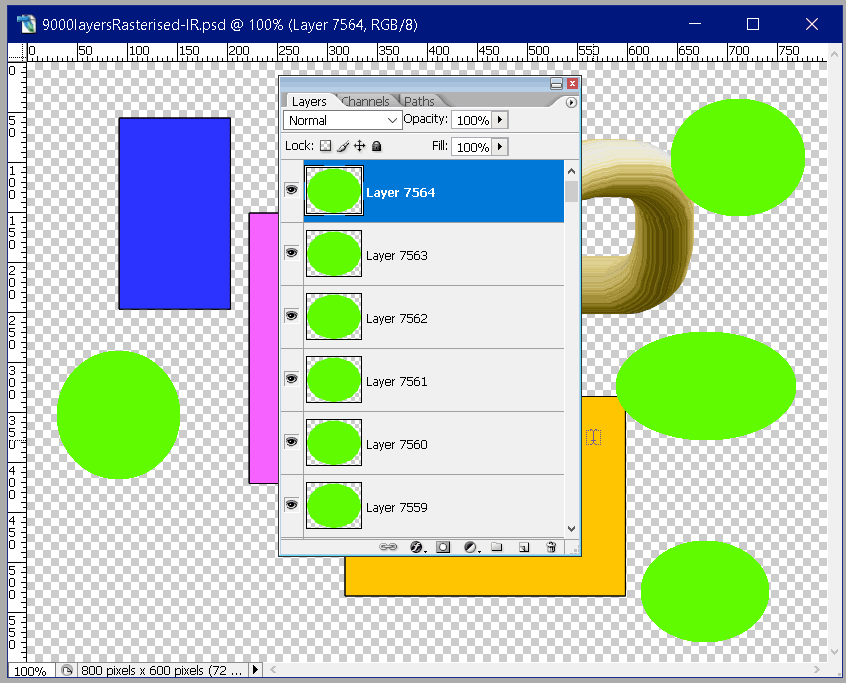Open the layer style effects button

tap(417, 547)
